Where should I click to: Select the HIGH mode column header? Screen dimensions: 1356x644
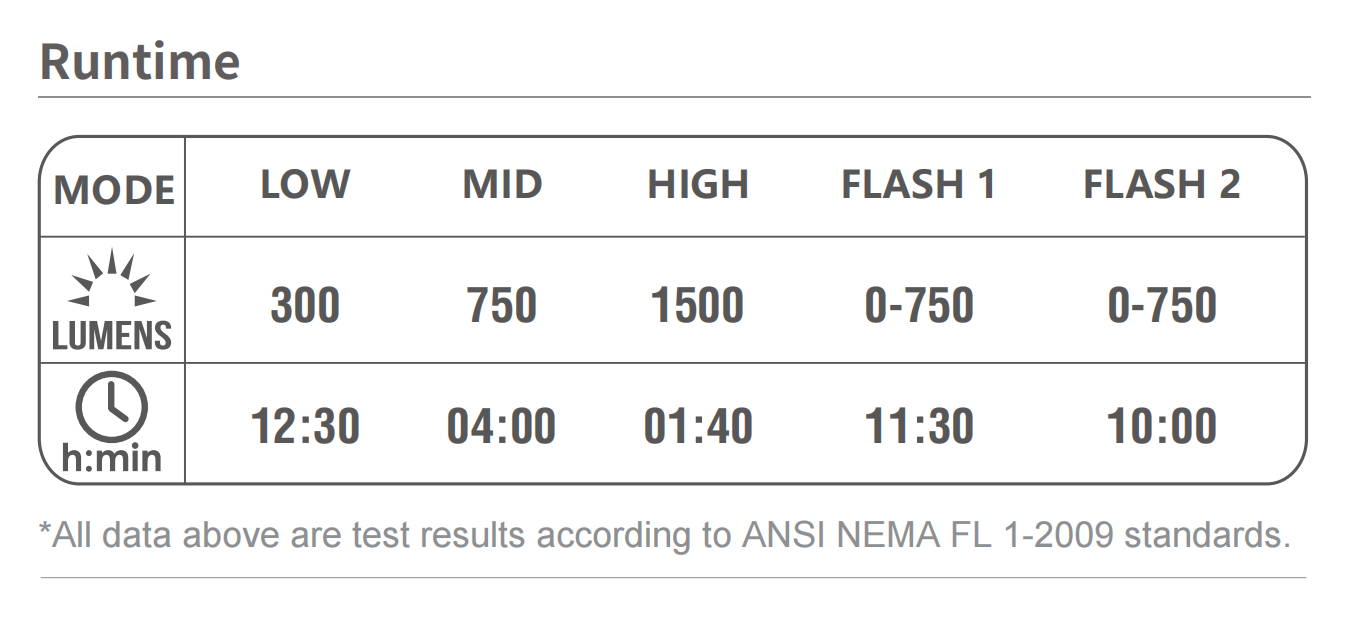(698, 185)
